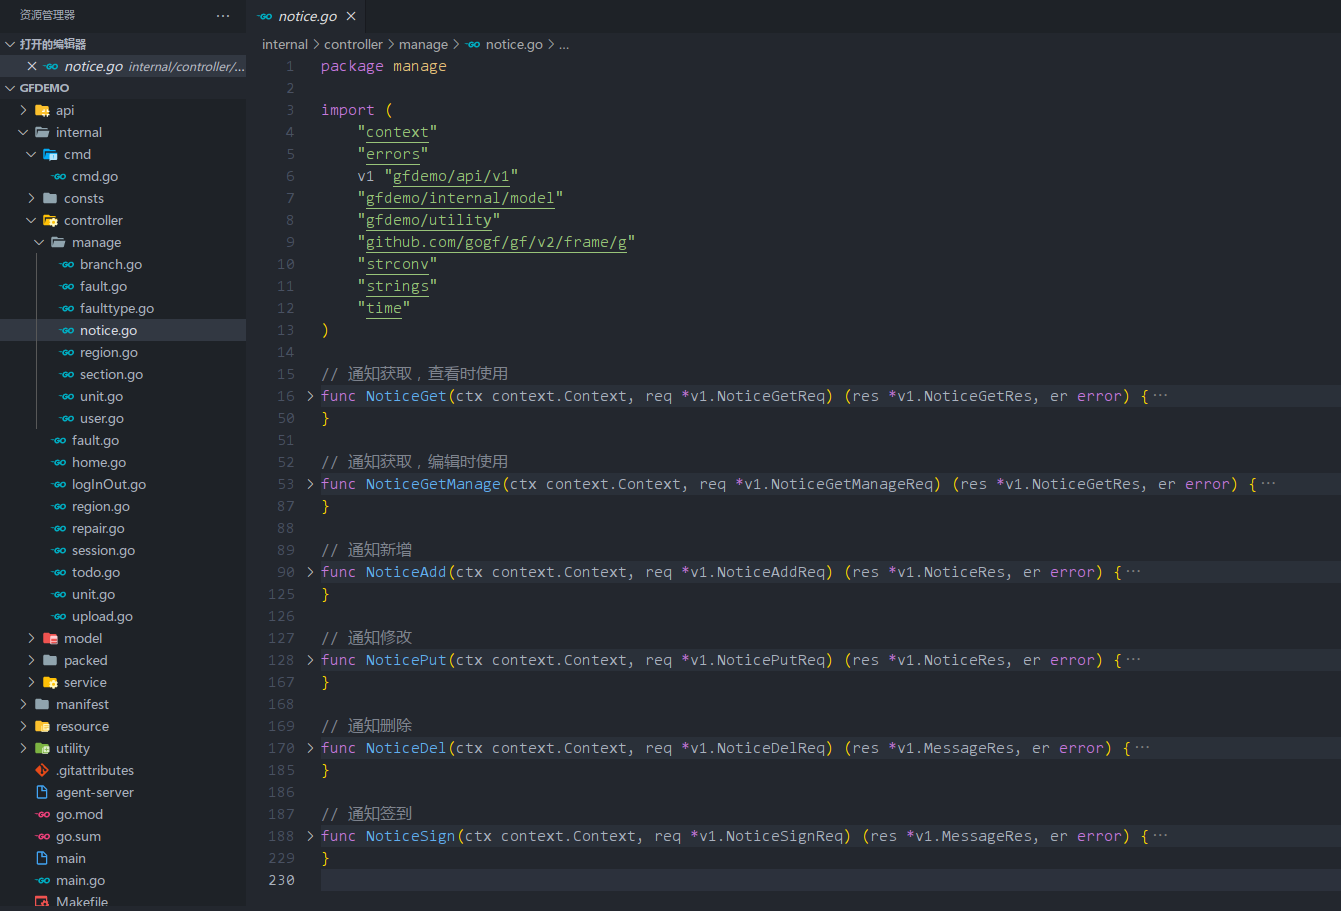This screenshot has width=1341, height=911.
Task: Click the api folder icon
Action: pyautogui.click(x=42, y=110)
